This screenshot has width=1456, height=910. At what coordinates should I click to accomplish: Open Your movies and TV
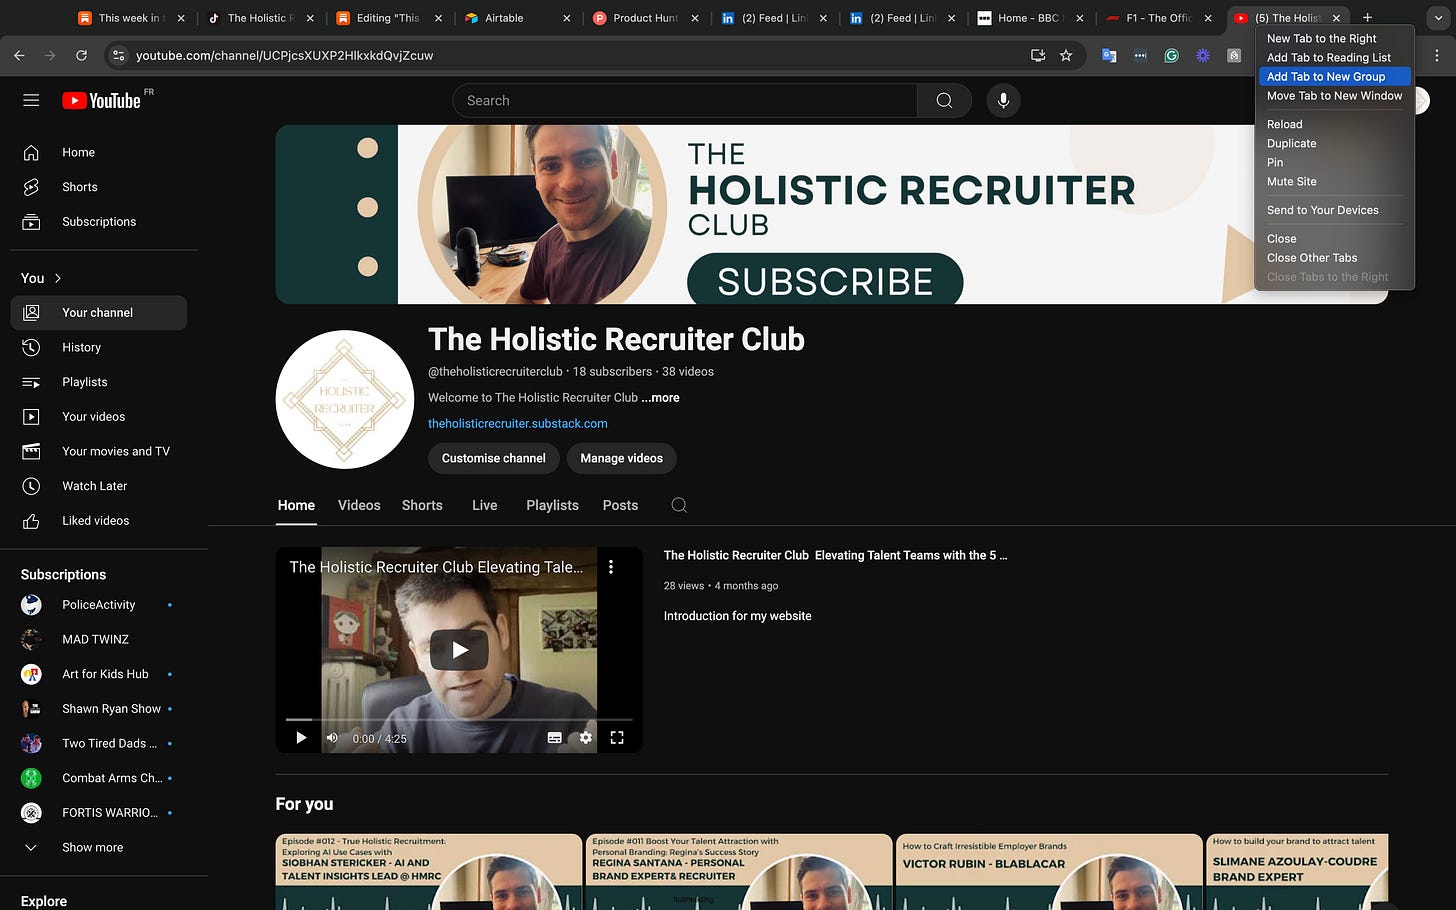pos(99,451)
